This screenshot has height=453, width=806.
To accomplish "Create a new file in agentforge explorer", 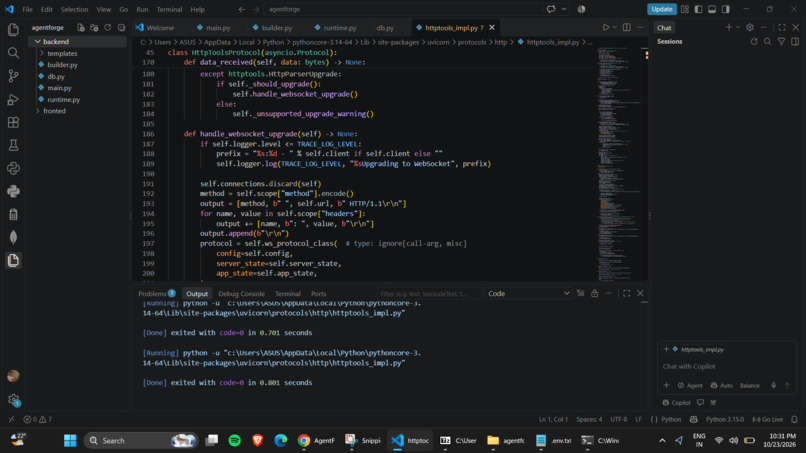I will [81, 28].
